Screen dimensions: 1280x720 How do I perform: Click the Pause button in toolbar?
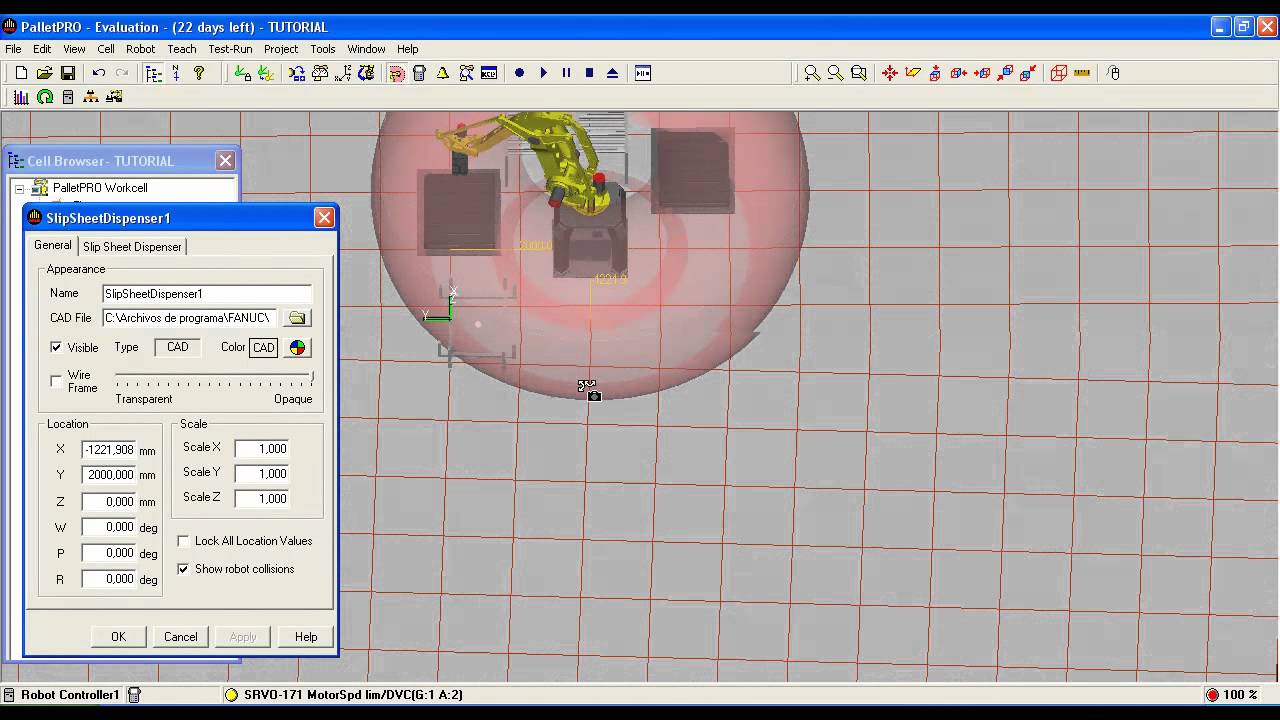[566, 73]
